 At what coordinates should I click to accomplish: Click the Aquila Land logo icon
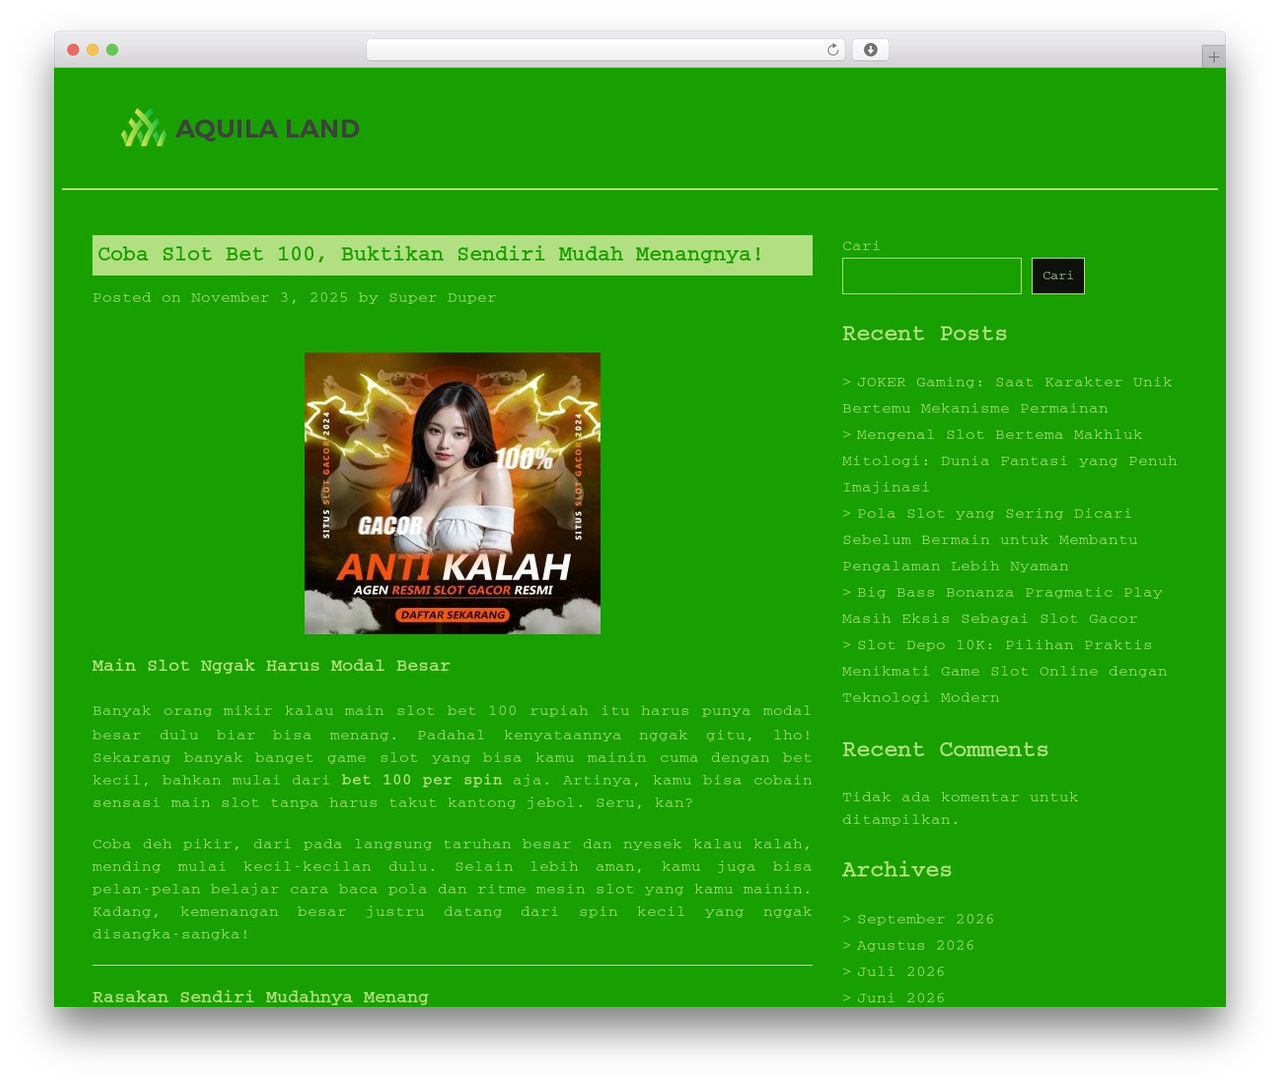tap(143, 128)
